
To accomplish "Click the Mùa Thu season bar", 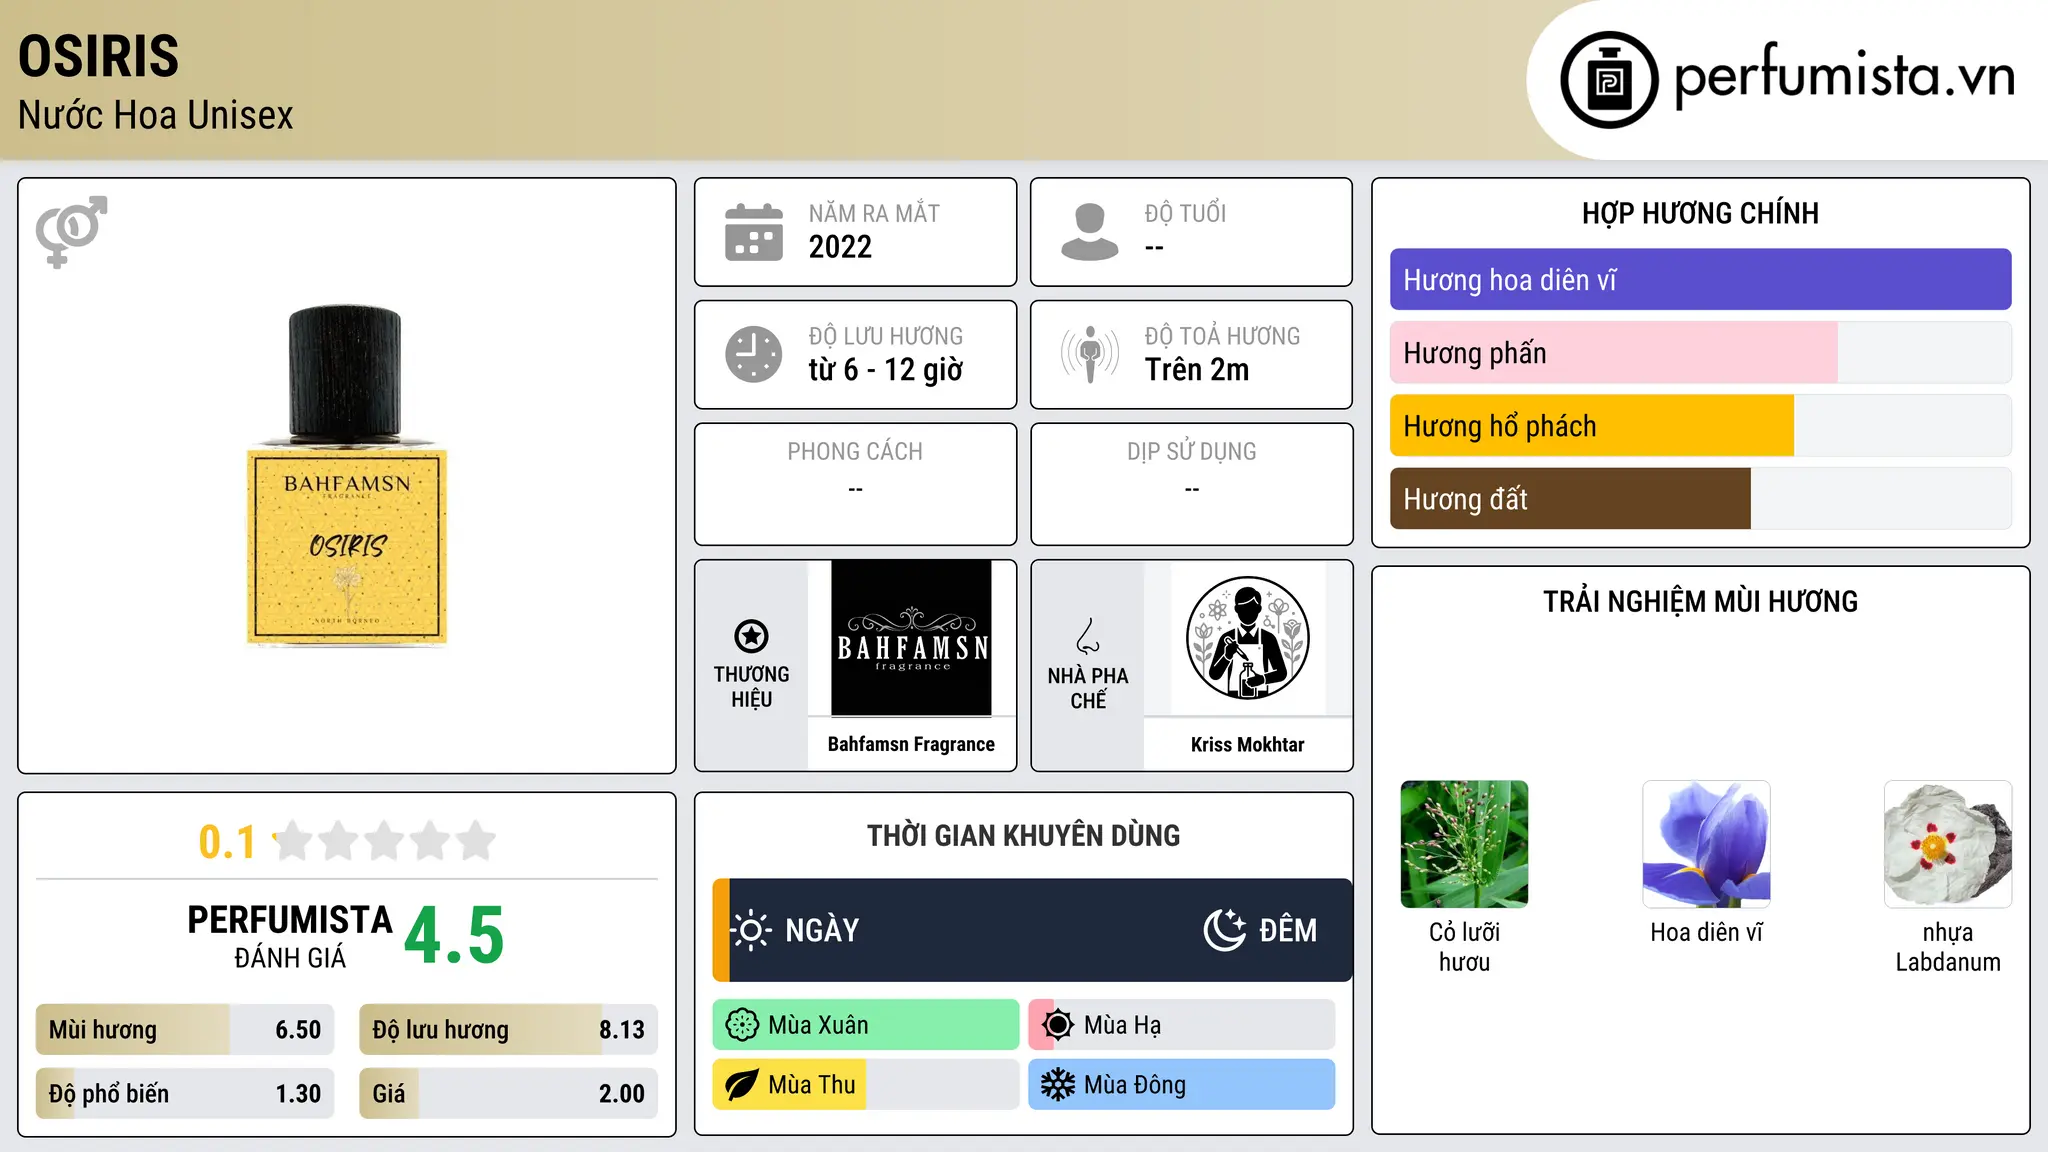I will [866, 1085].
